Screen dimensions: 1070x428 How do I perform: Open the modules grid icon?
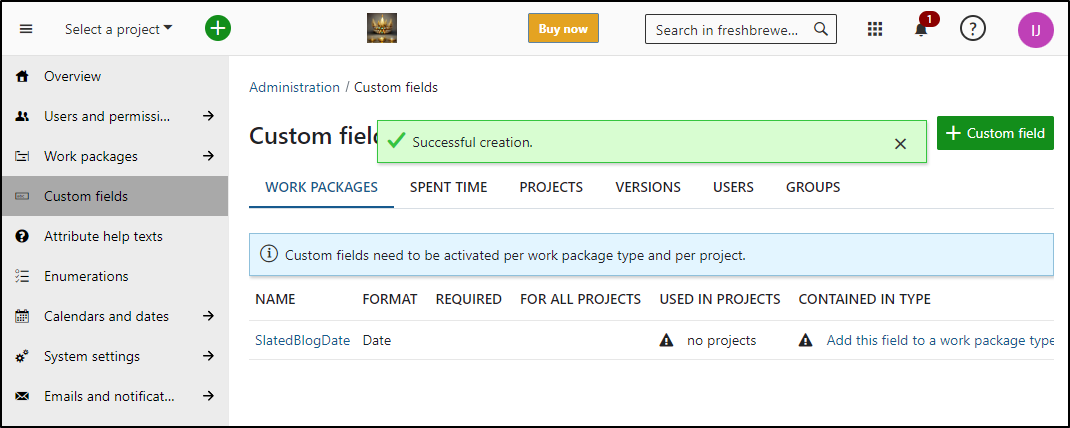875,29
